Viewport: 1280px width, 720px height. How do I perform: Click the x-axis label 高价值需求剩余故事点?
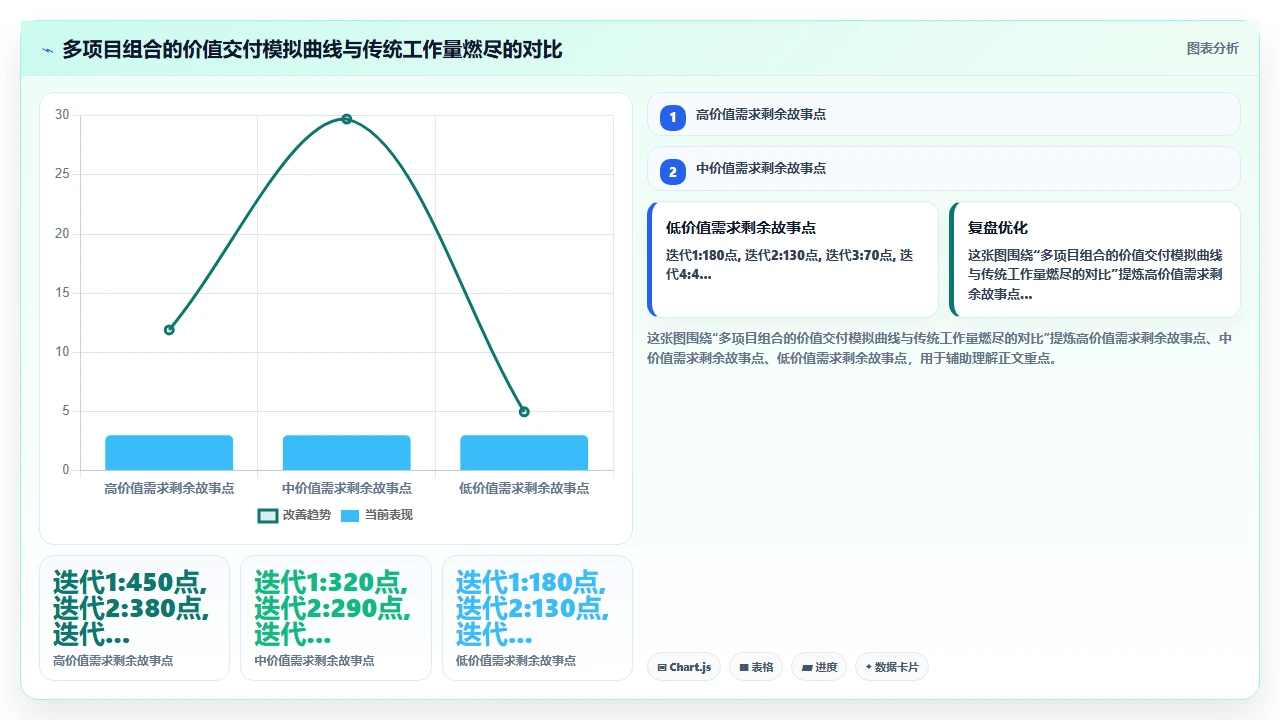[169, 488]
